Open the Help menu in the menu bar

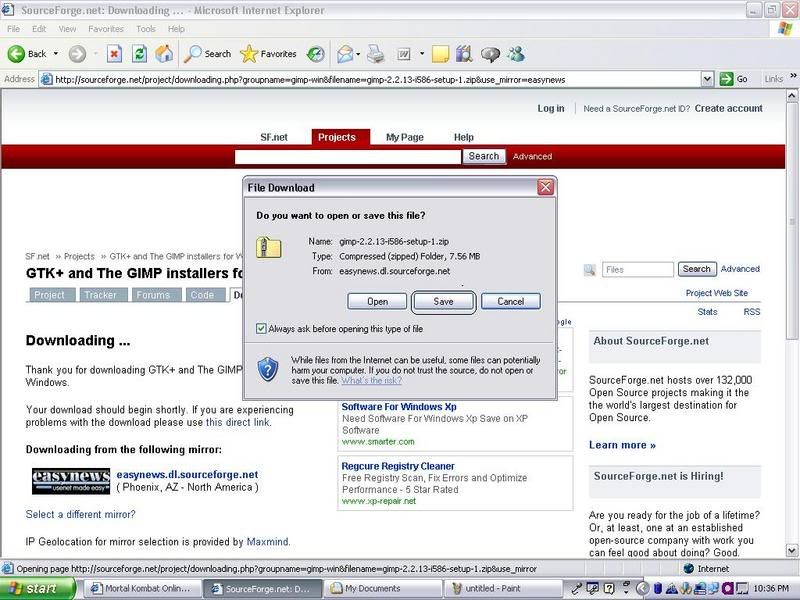pyautogui.click(x=176, y=29)
